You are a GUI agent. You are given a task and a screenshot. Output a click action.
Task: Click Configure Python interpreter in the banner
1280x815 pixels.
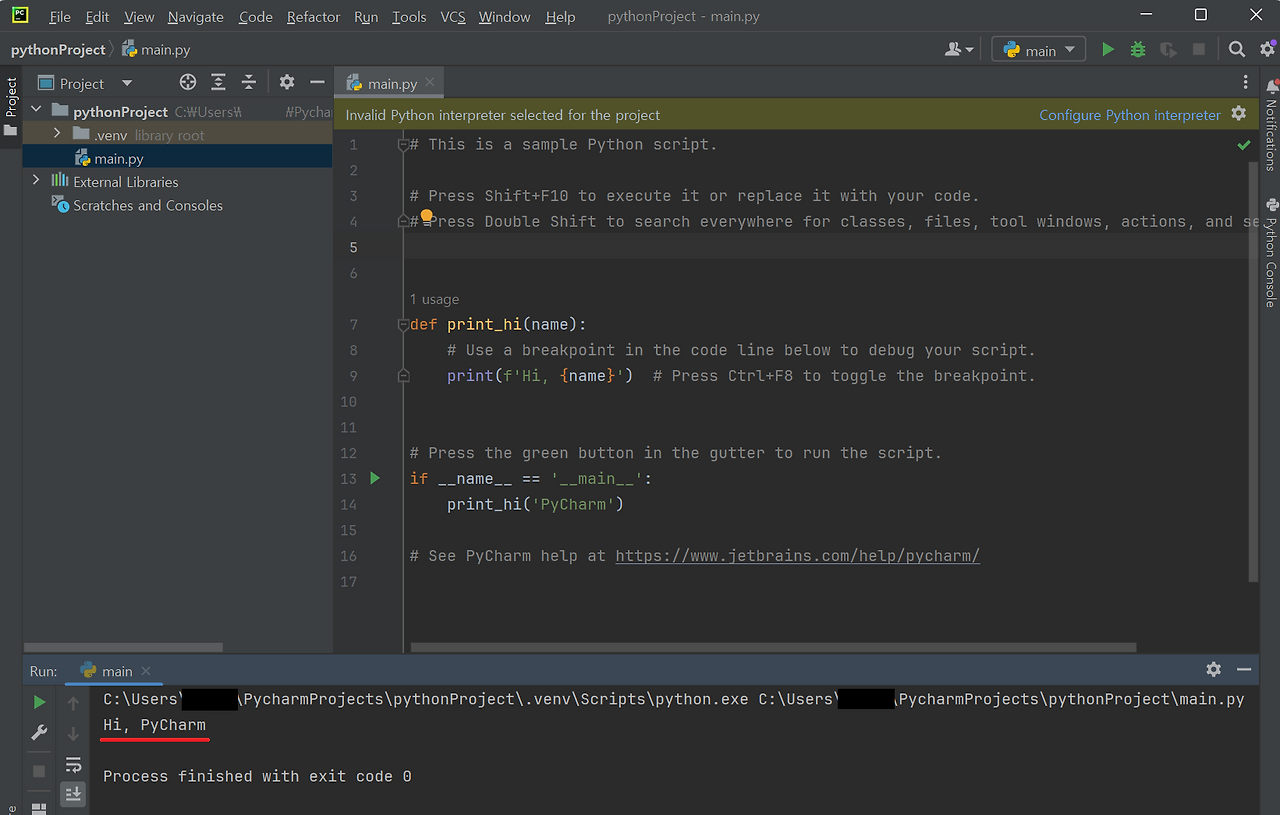coord(1128,115)
